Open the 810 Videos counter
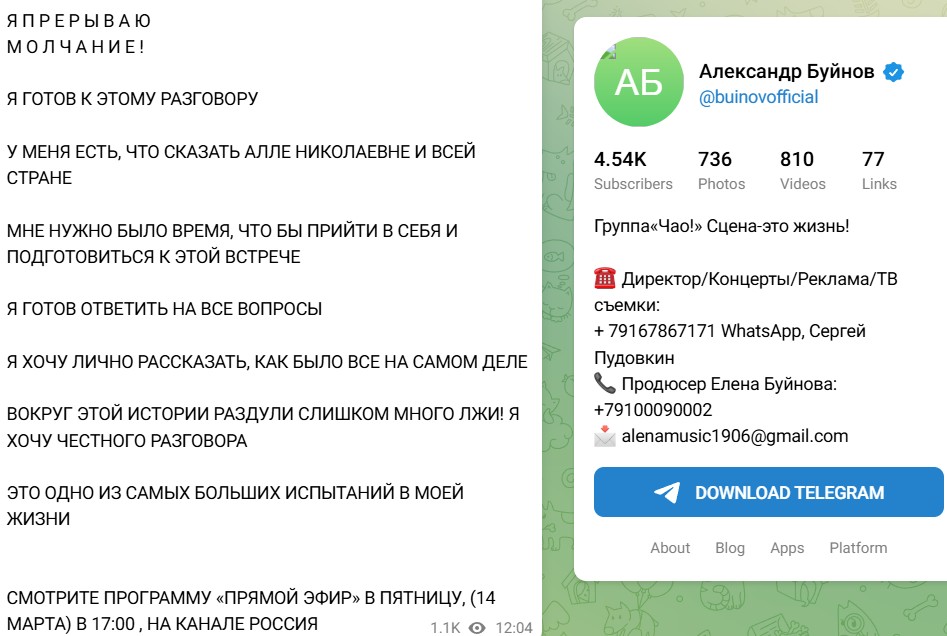 click(802, 170)
